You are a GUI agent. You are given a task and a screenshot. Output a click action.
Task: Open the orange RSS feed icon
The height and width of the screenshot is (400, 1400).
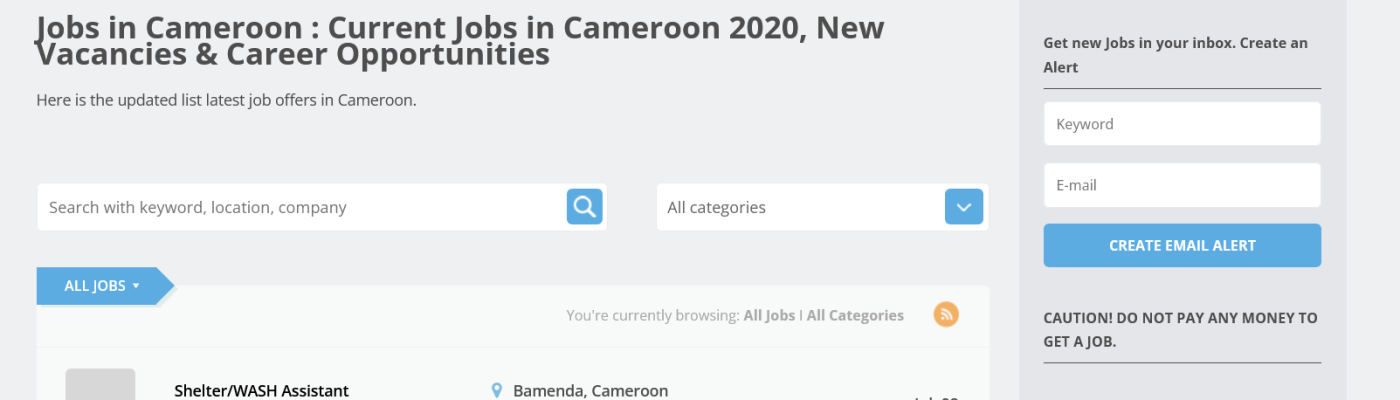click(x=946, y=314)
